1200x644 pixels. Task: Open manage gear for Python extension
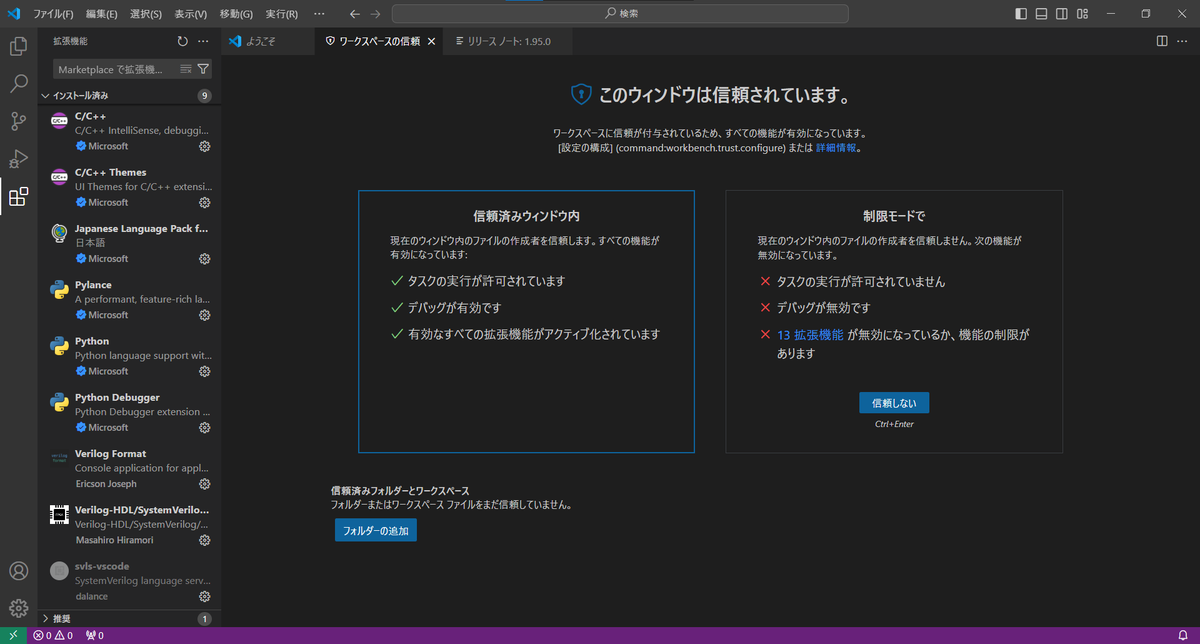click(x=204, y=371)
